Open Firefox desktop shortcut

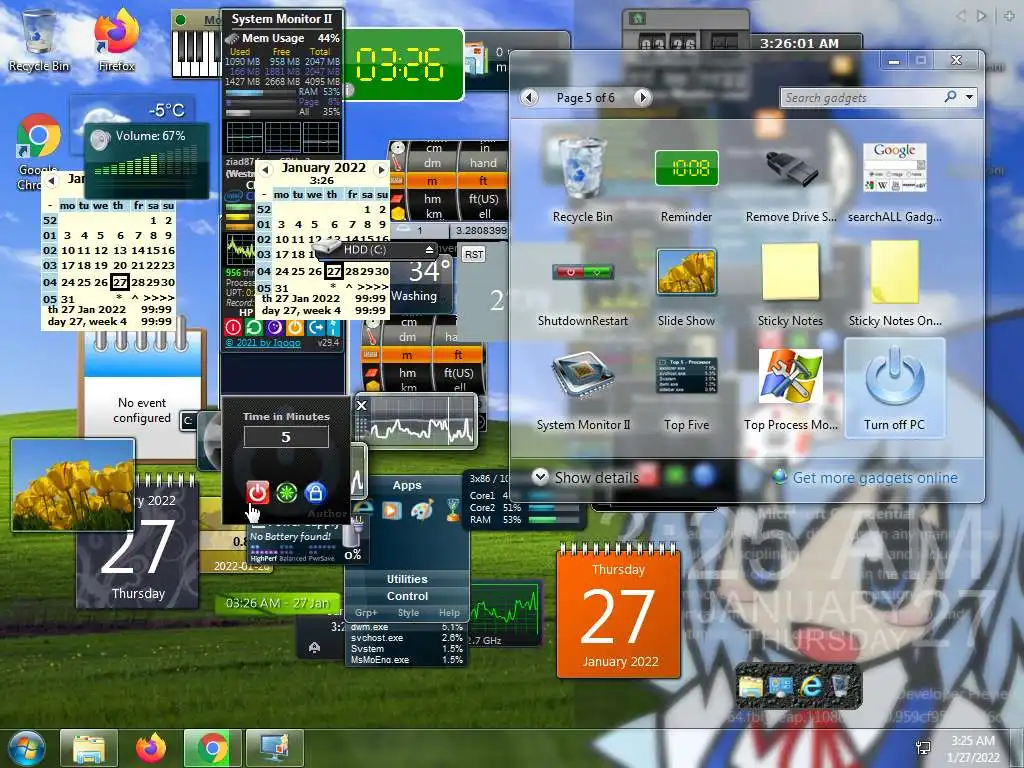tap(116, 39)
